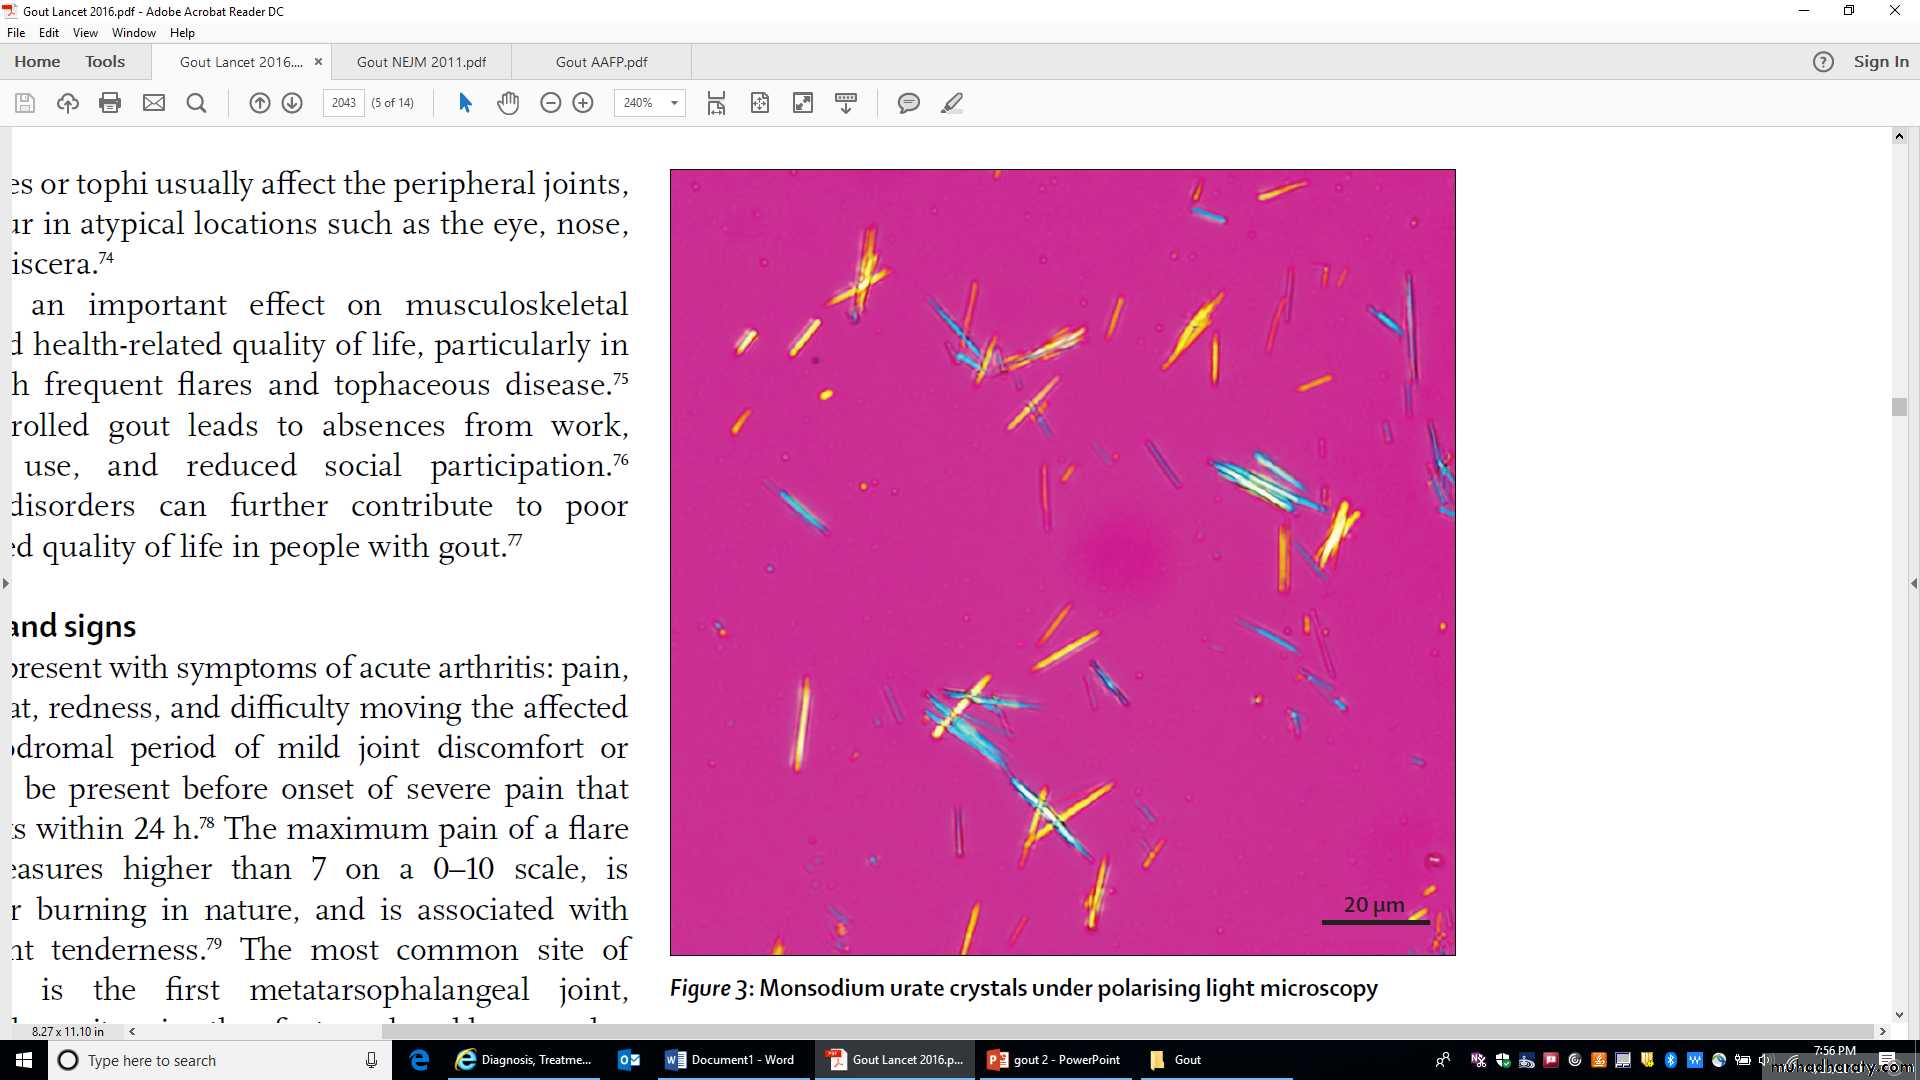Switch to Gout NEJM 2011.pdf tab
1920x1080 pixels.
pos(421,62)
